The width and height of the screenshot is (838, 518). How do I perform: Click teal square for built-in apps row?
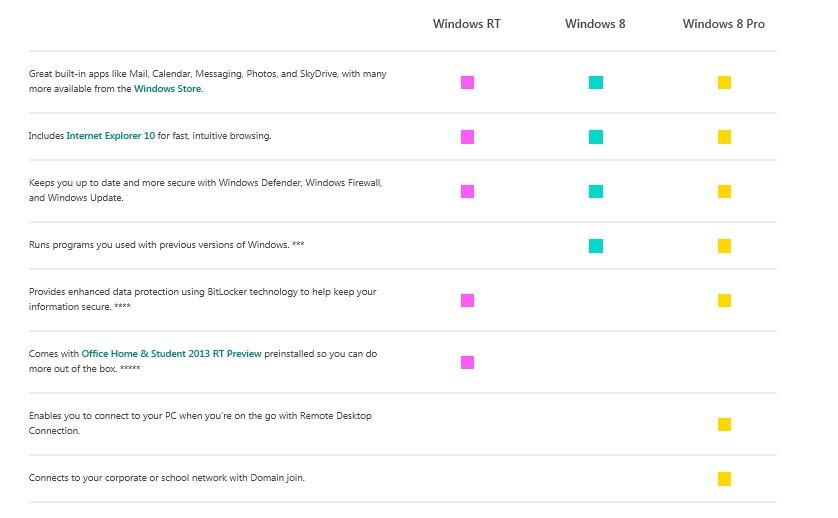click(x=596, y=82)
